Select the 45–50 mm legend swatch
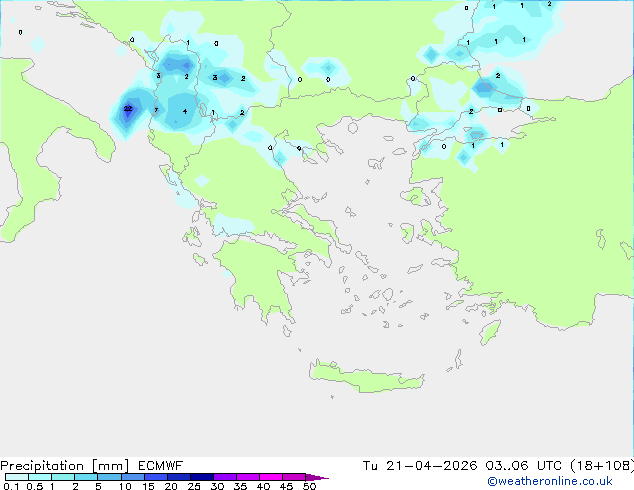634x490 pixels. [x=294, y=477]
